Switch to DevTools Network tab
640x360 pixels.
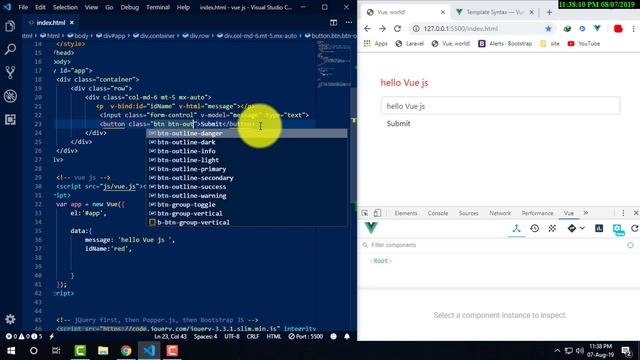coord(500,213)
